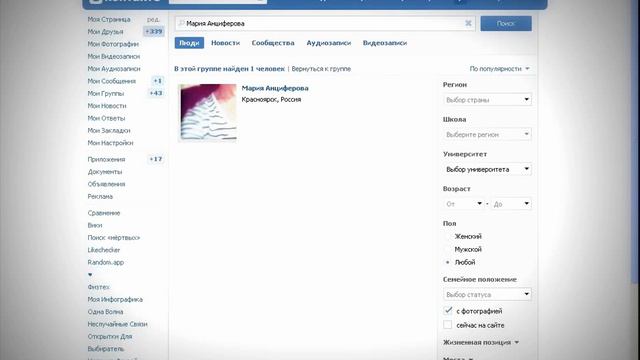The height and width of the screenshot is (360, 640).
Task: Click the Поиск search button
Action: point(506,24)
